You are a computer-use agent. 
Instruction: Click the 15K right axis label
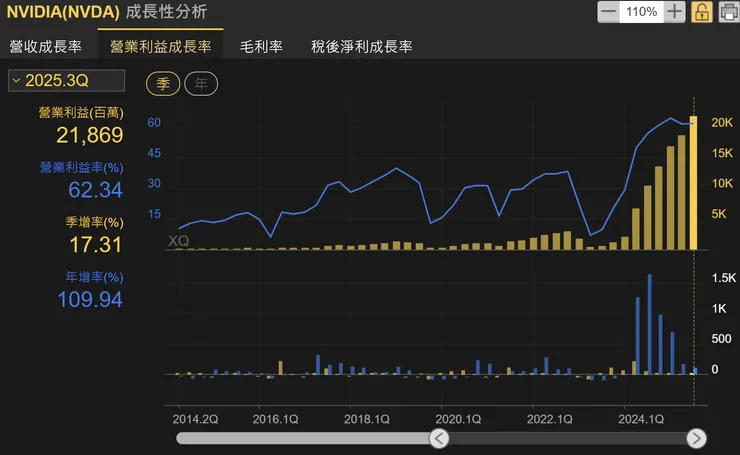point(722,153)
